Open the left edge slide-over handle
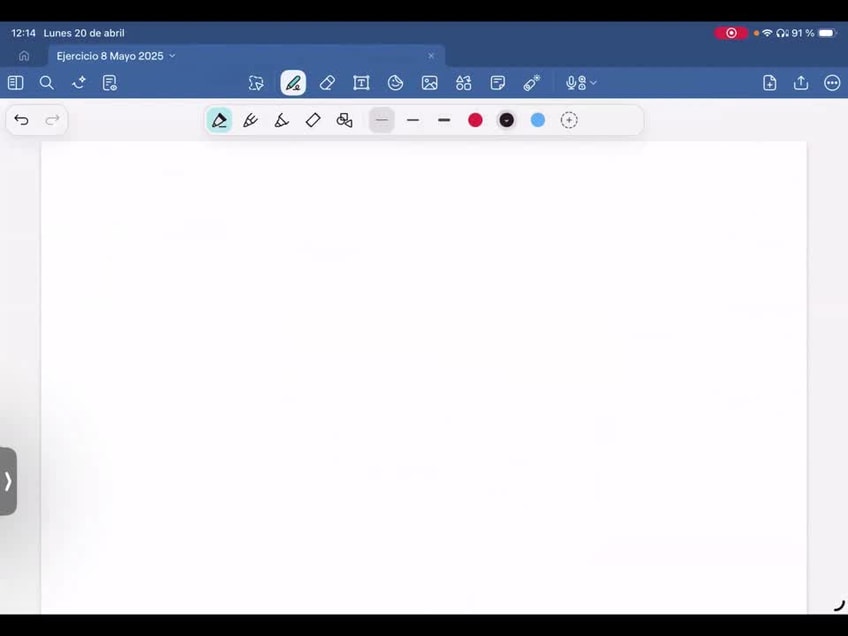Screen dimensions: 848x636 (8, 481)
